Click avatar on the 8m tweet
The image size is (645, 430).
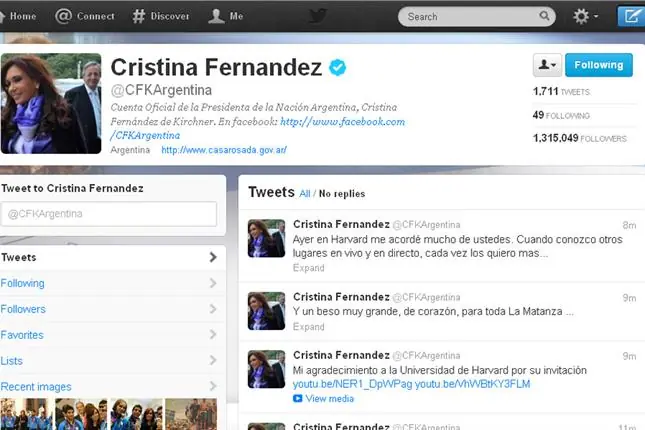pos(266,238)
